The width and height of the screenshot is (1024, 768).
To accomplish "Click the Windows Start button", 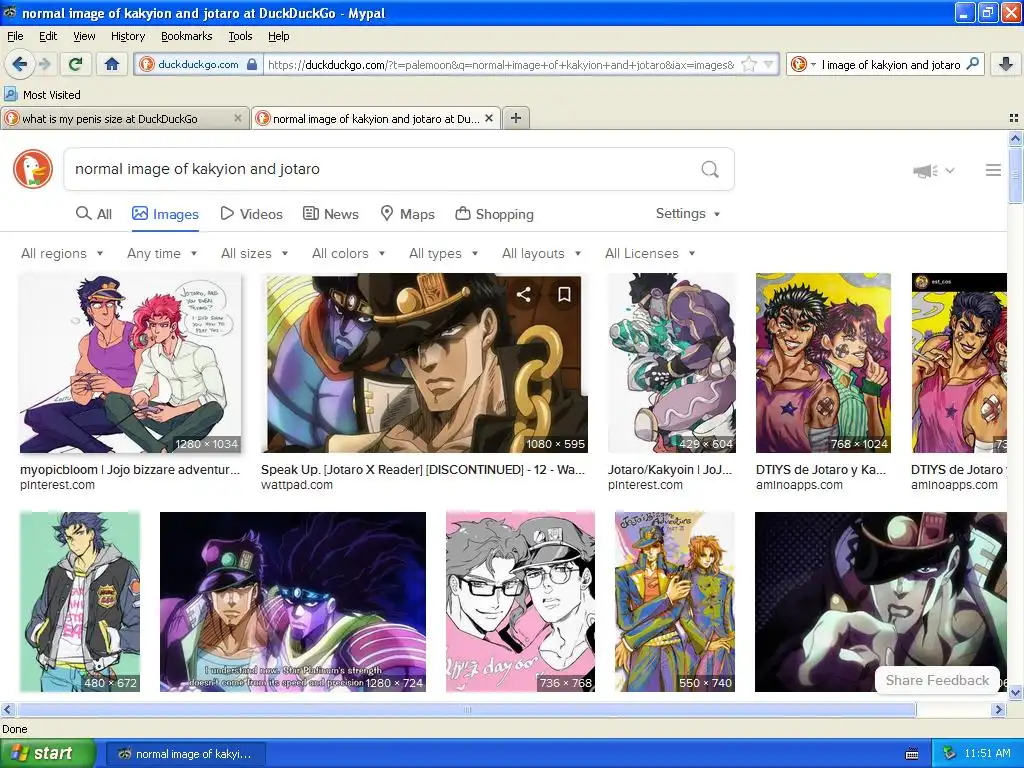I will pyautogui.click(x=48, y=753).
